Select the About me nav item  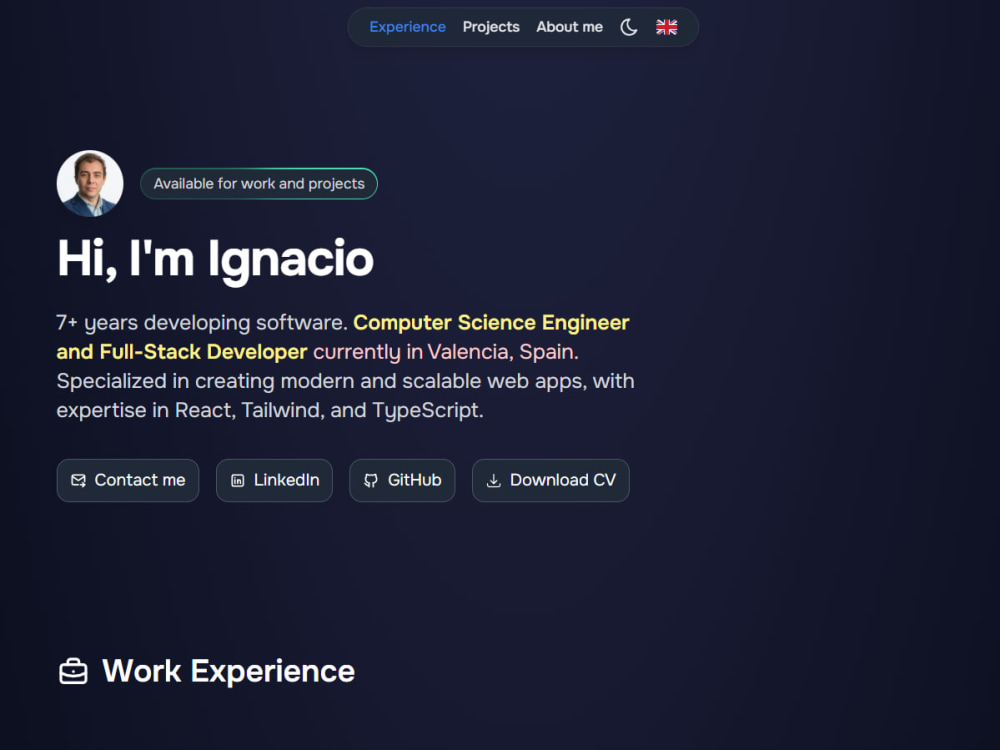(569, 27)
